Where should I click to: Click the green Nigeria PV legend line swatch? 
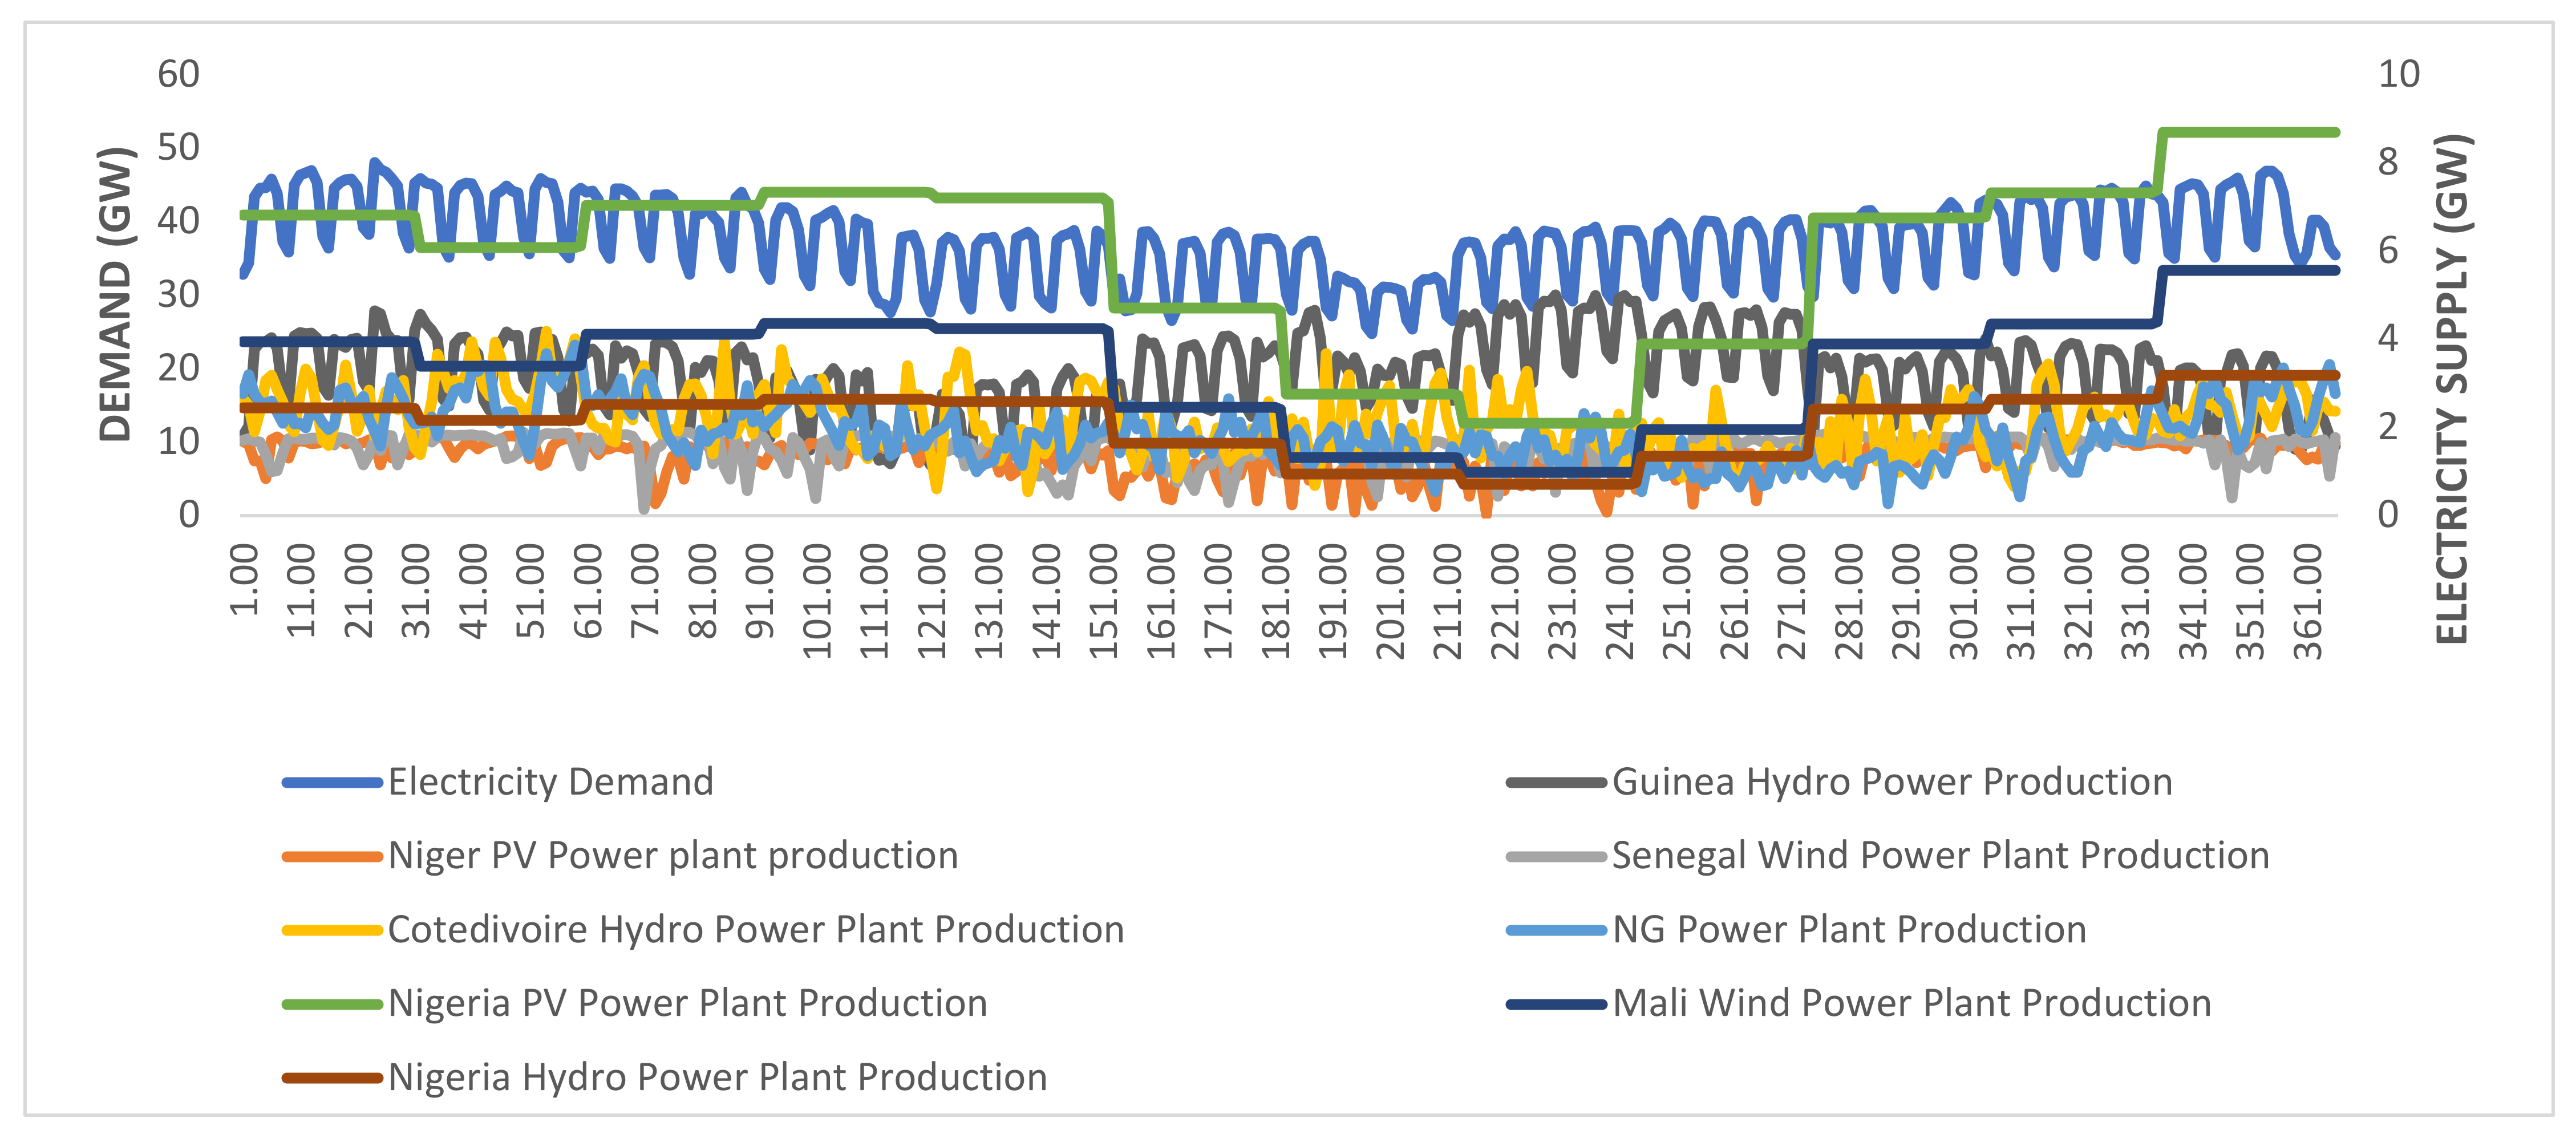coord(332,1004)
